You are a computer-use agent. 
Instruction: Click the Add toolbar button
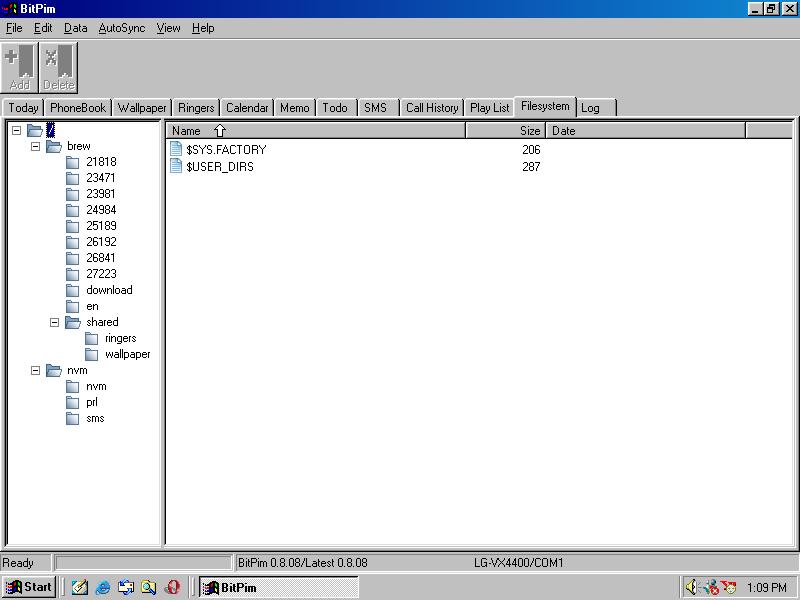coord(20,67)
